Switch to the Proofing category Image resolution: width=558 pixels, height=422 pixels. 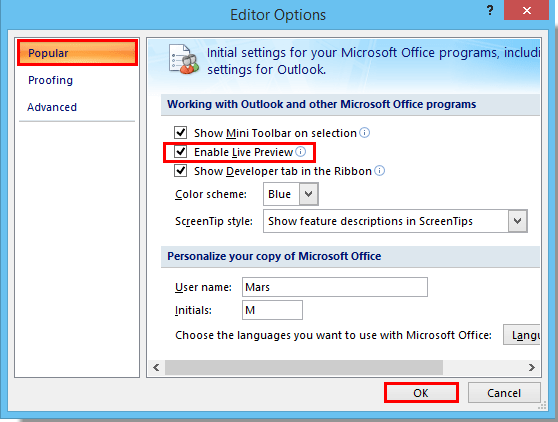tap(50, 80)
